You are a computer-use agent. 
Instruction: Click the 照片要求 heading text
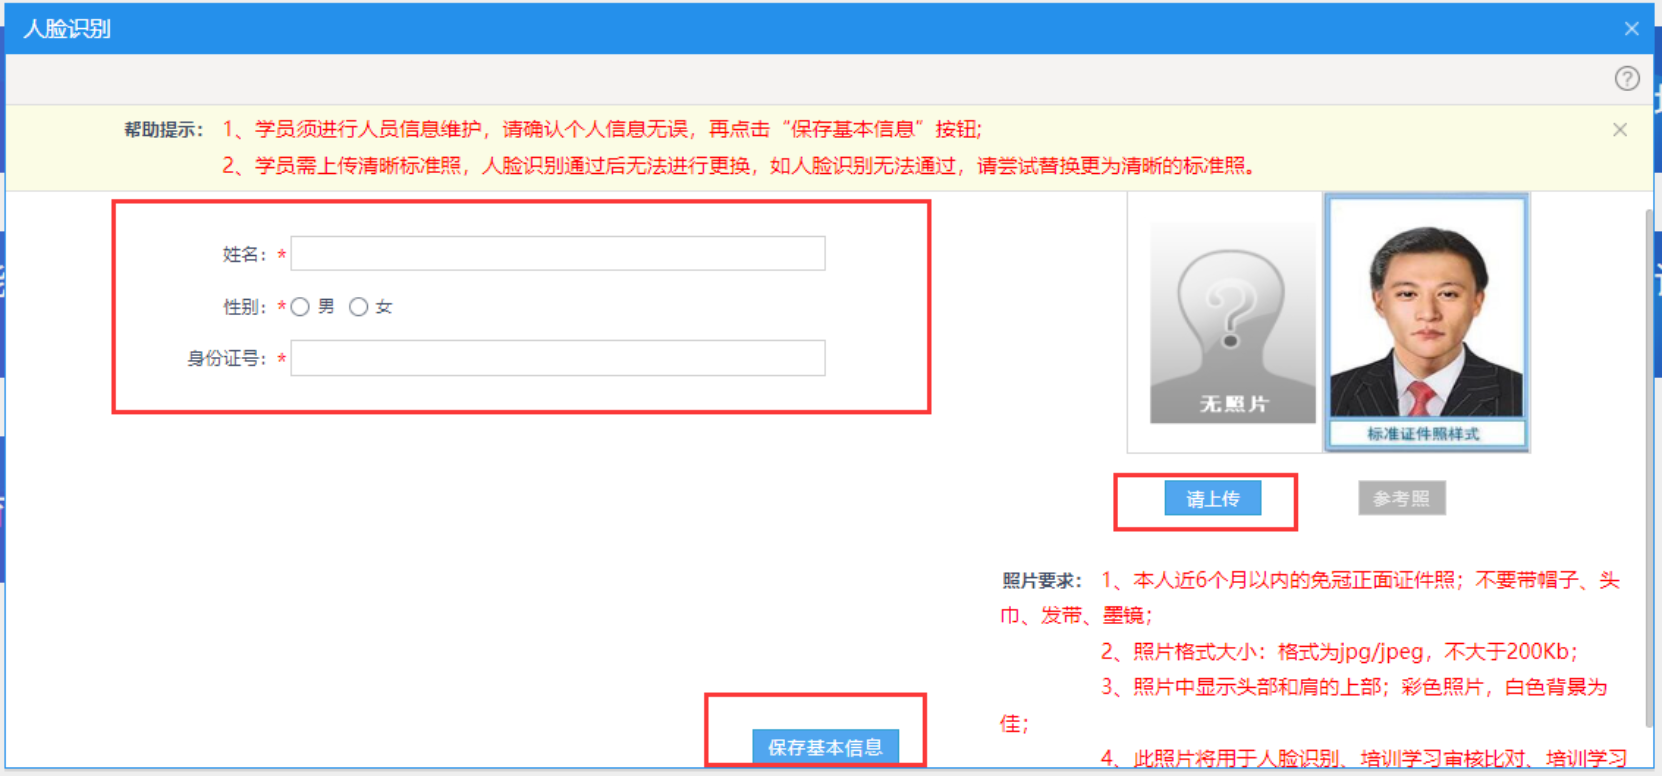coord(1041,581)
